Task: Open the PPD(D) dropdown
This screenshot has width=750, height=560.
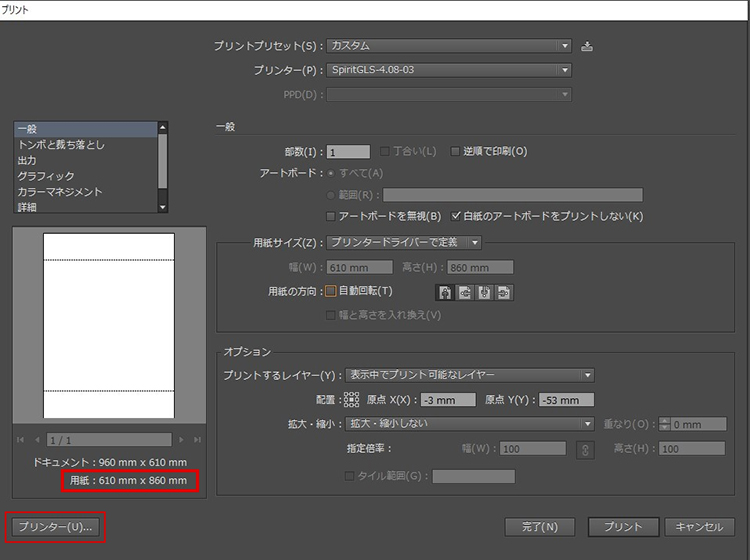Action: [449, 95]
